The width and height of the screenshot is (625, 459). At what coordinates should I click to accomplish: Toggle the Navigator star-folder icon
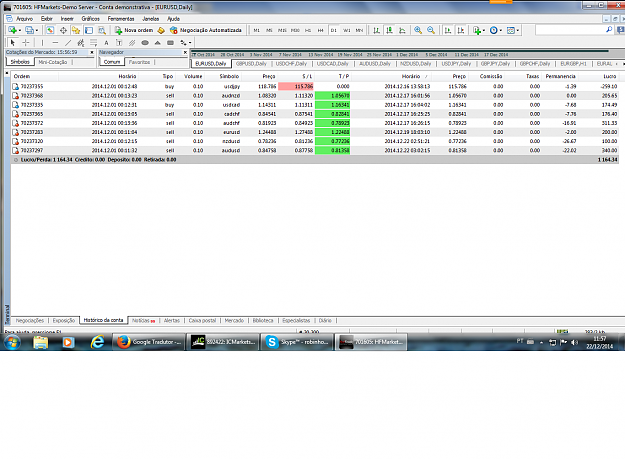coord(76,30)
